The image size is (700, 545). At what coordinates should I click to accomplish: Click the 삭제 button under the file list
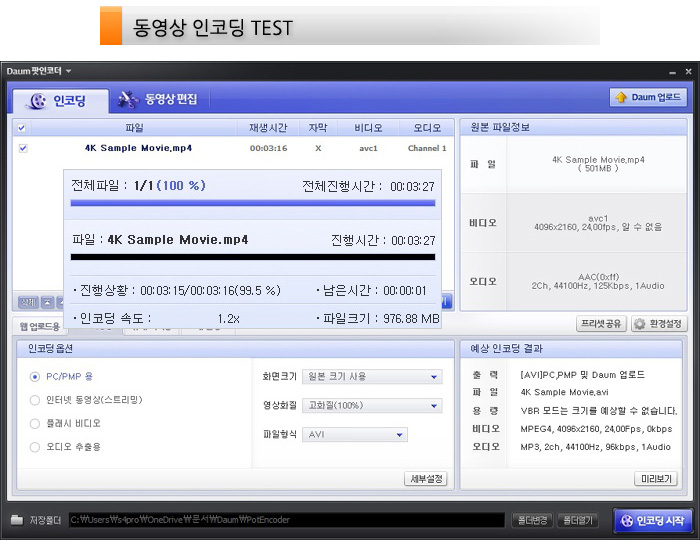(28, 302)
